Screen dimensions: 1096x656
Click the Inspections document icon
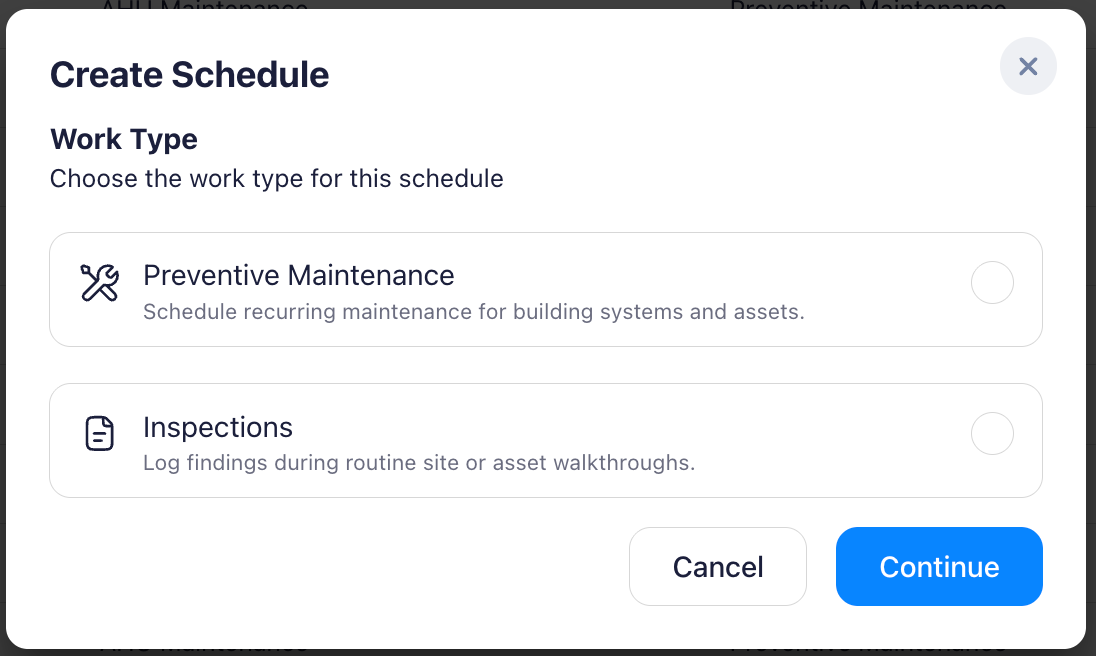[x=99, y=433]
